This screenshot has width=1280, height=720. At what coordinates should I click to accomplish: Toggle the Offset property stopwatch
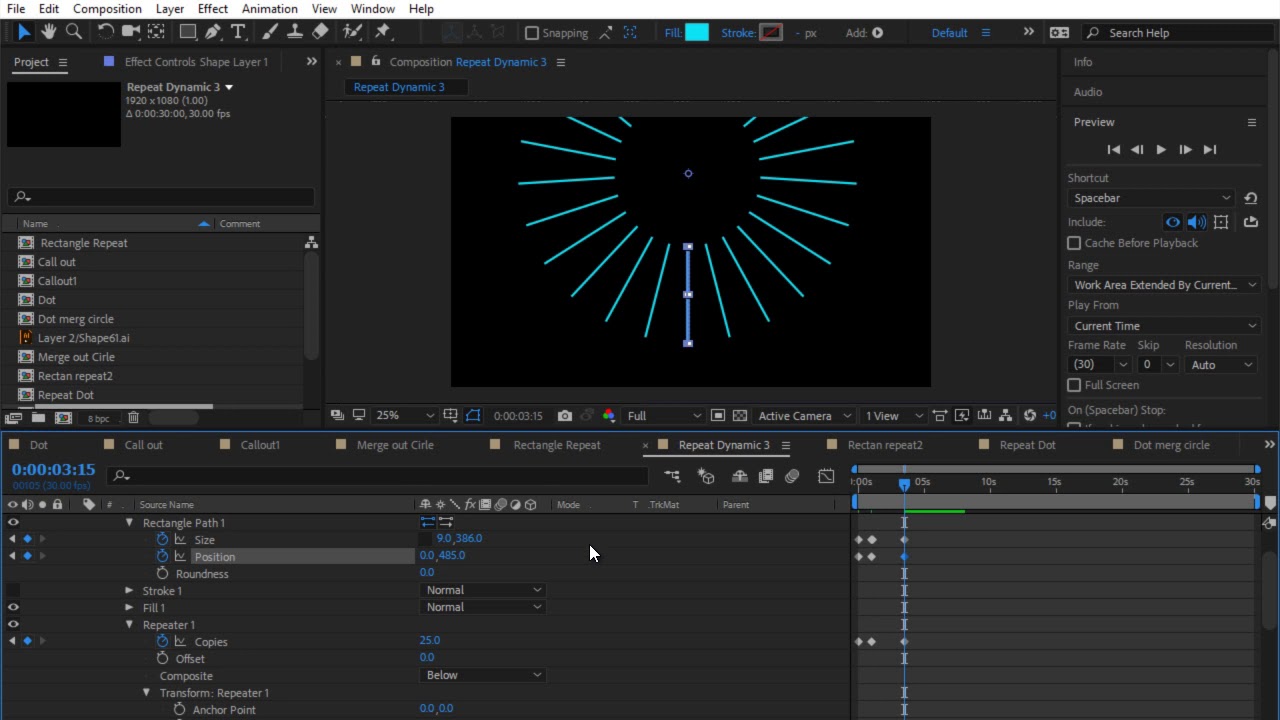click(162, 659)
